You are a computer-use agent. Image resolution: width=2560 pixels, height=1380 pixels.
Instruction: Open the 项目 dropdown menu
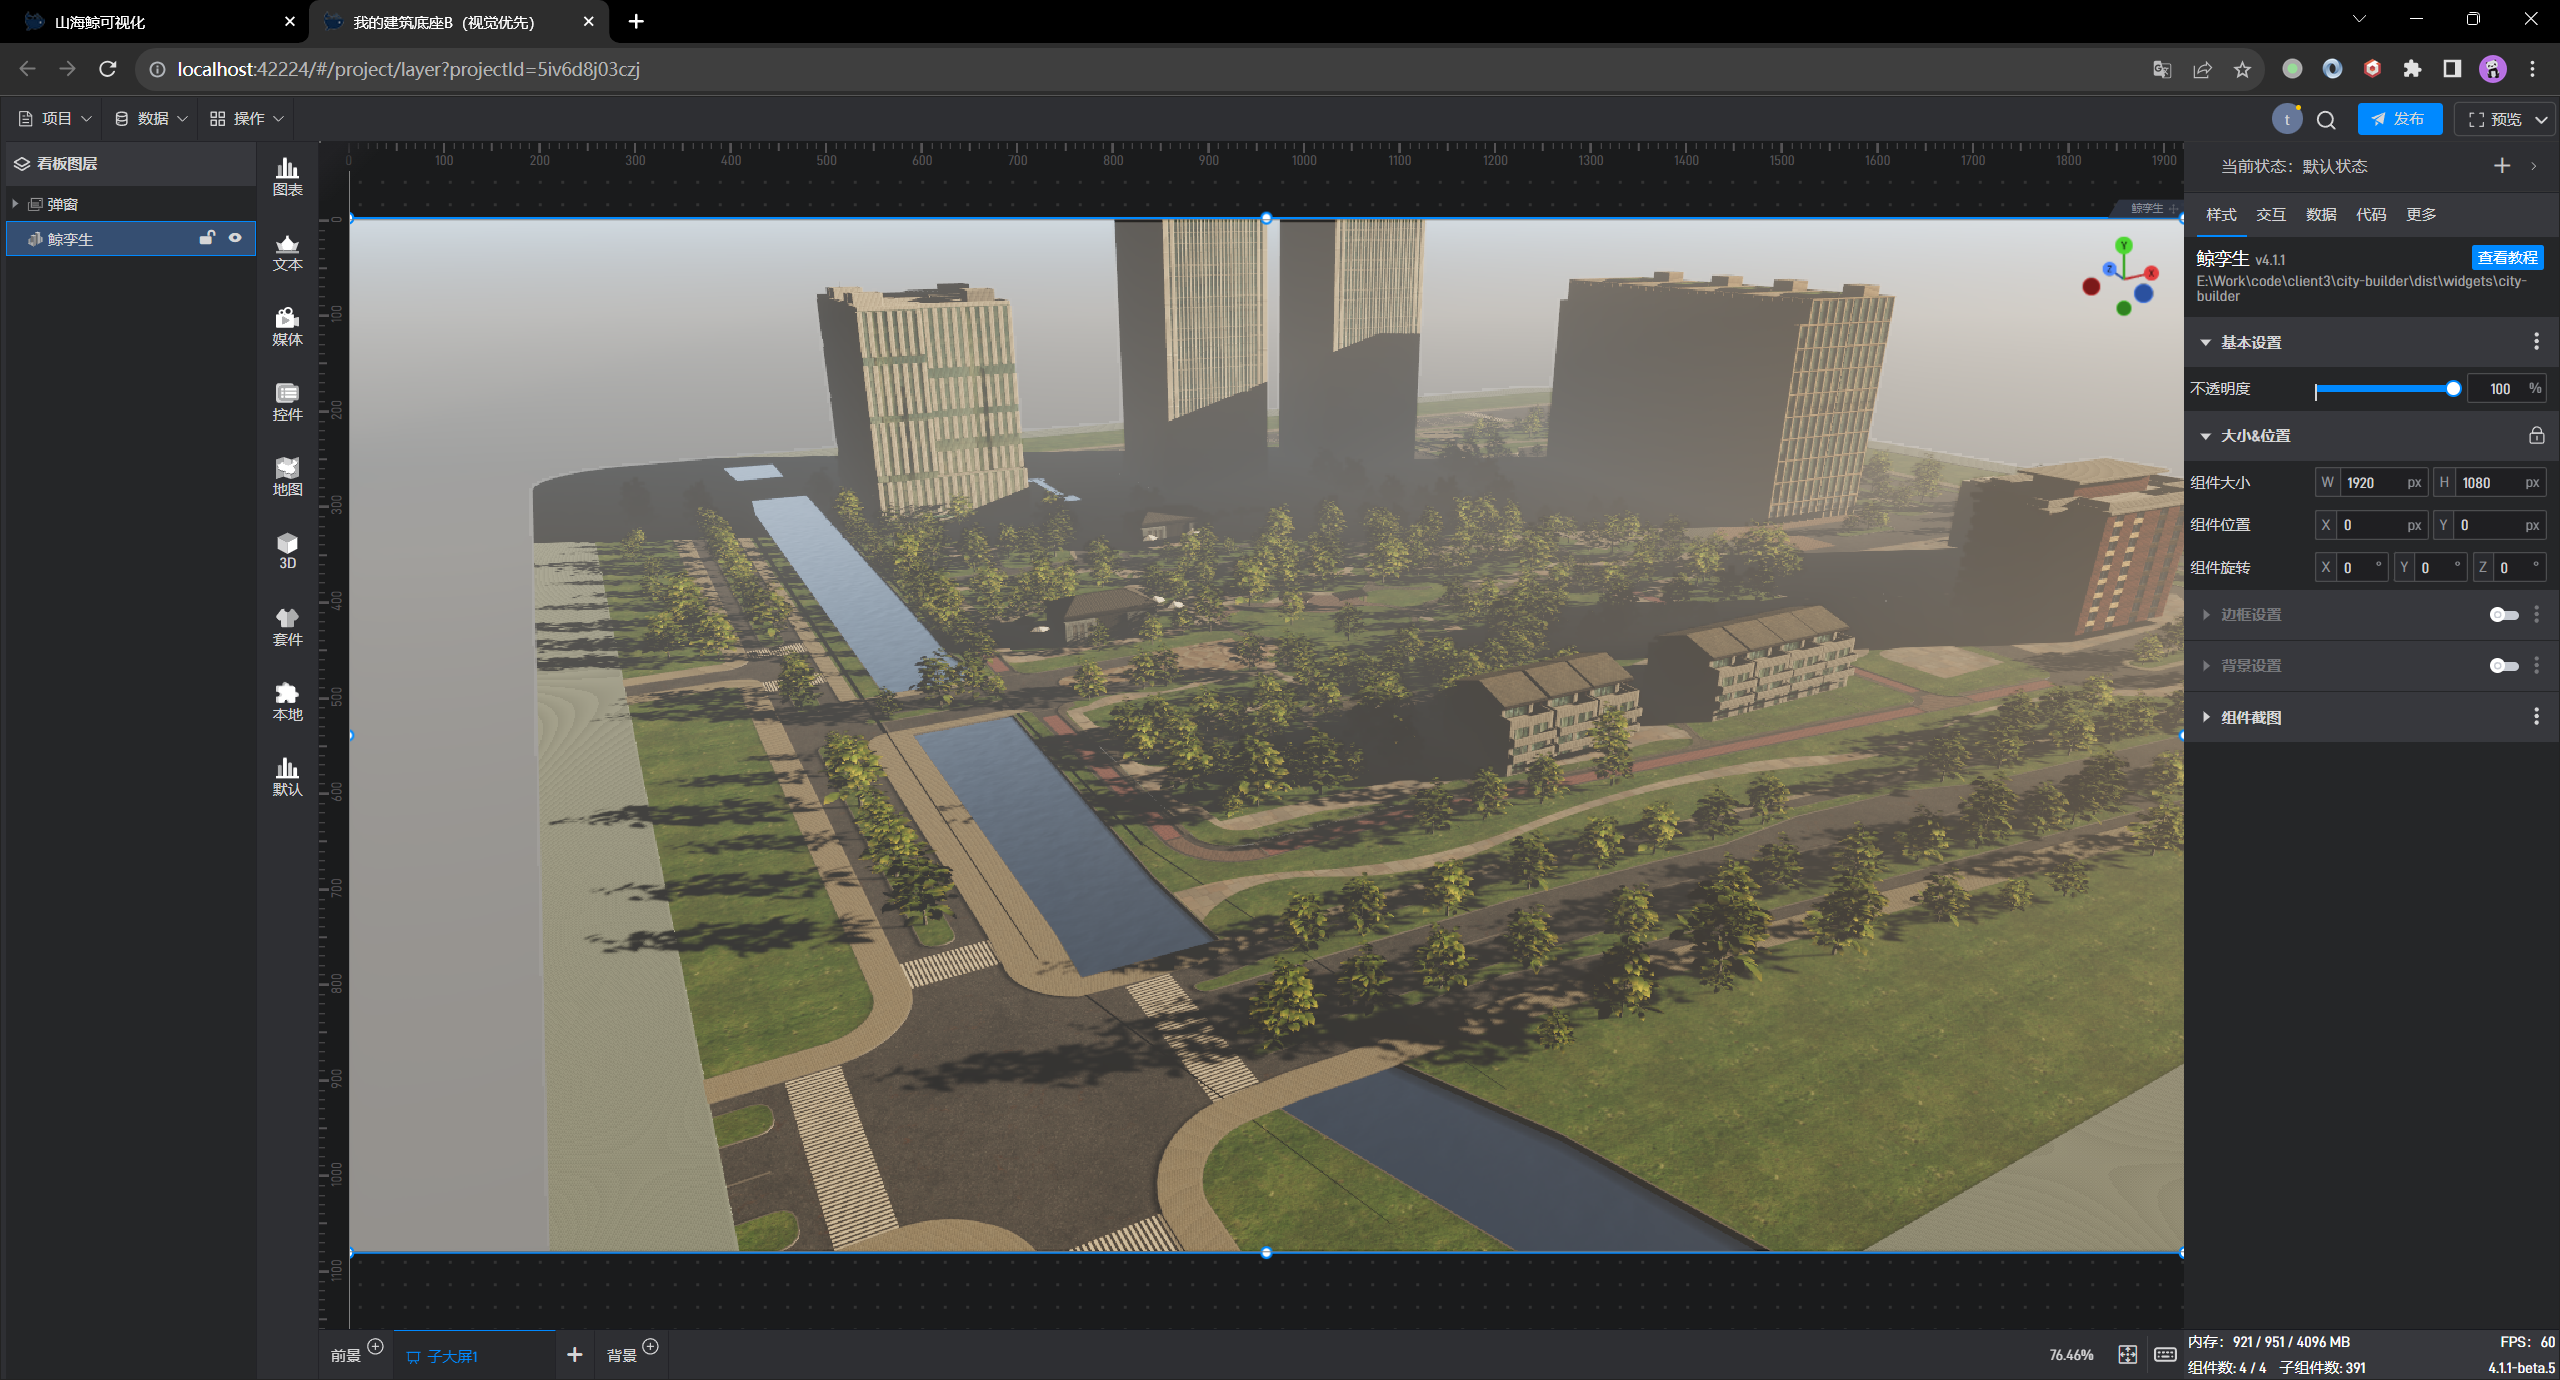click(x=56, y=119)
